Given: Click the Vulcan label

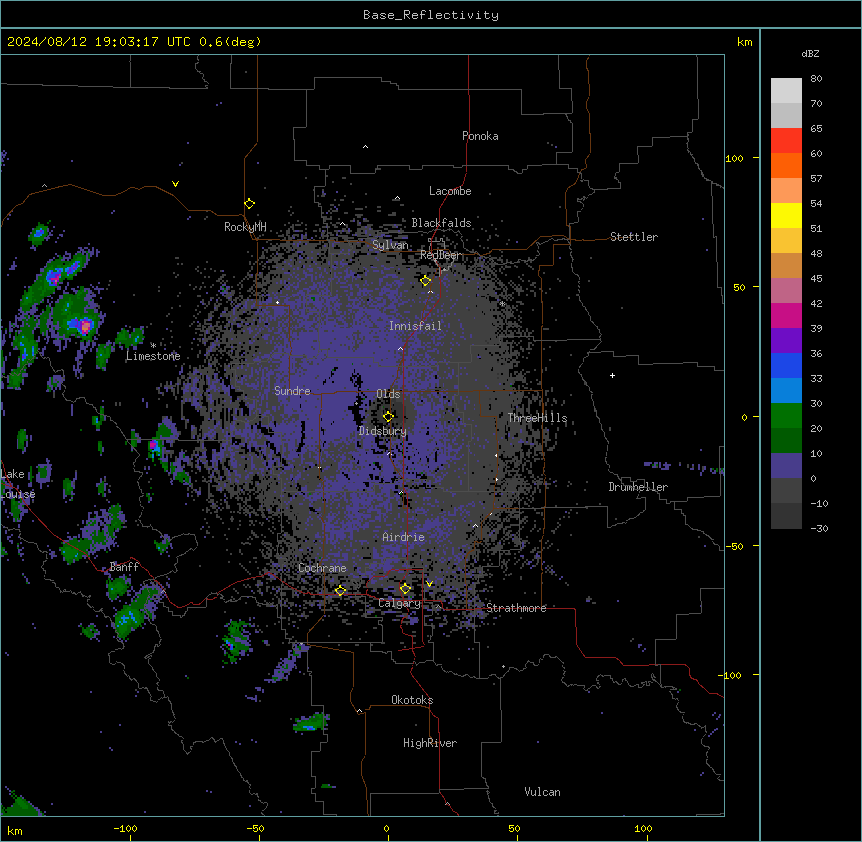Looking at the screenshot, I should (542, 792).
